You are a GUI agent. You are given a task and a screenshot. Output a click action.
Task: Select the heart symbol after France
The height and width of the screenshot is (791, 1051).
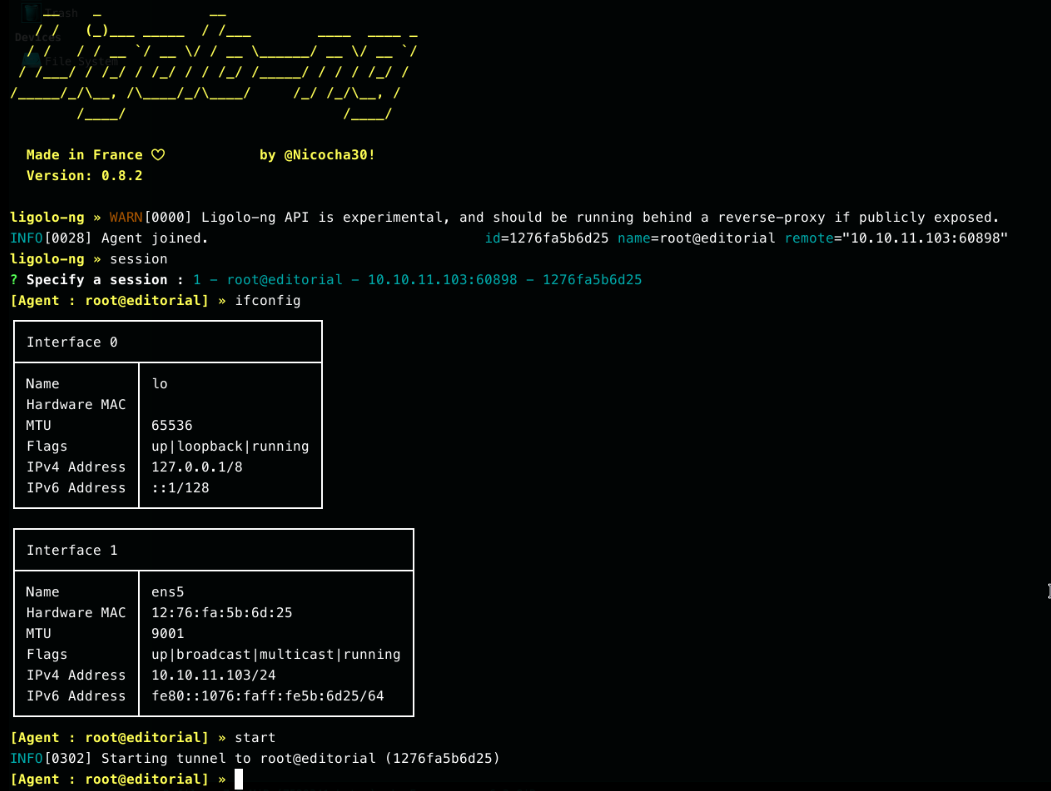point(158,155)
